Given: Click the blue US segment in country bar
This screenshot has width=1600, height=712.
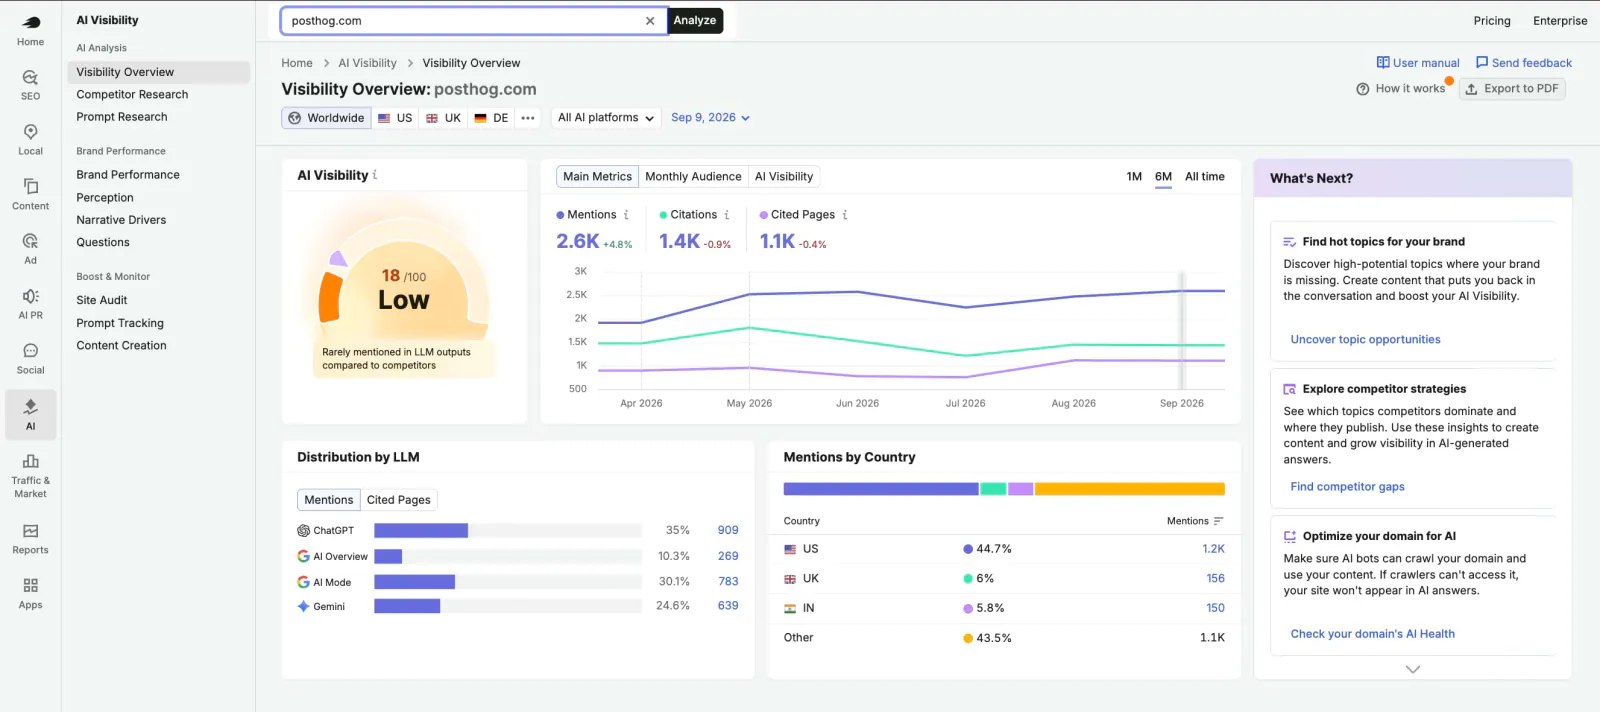Looking at the screenshot, I should pyautogui.click(x=881, y=489).
